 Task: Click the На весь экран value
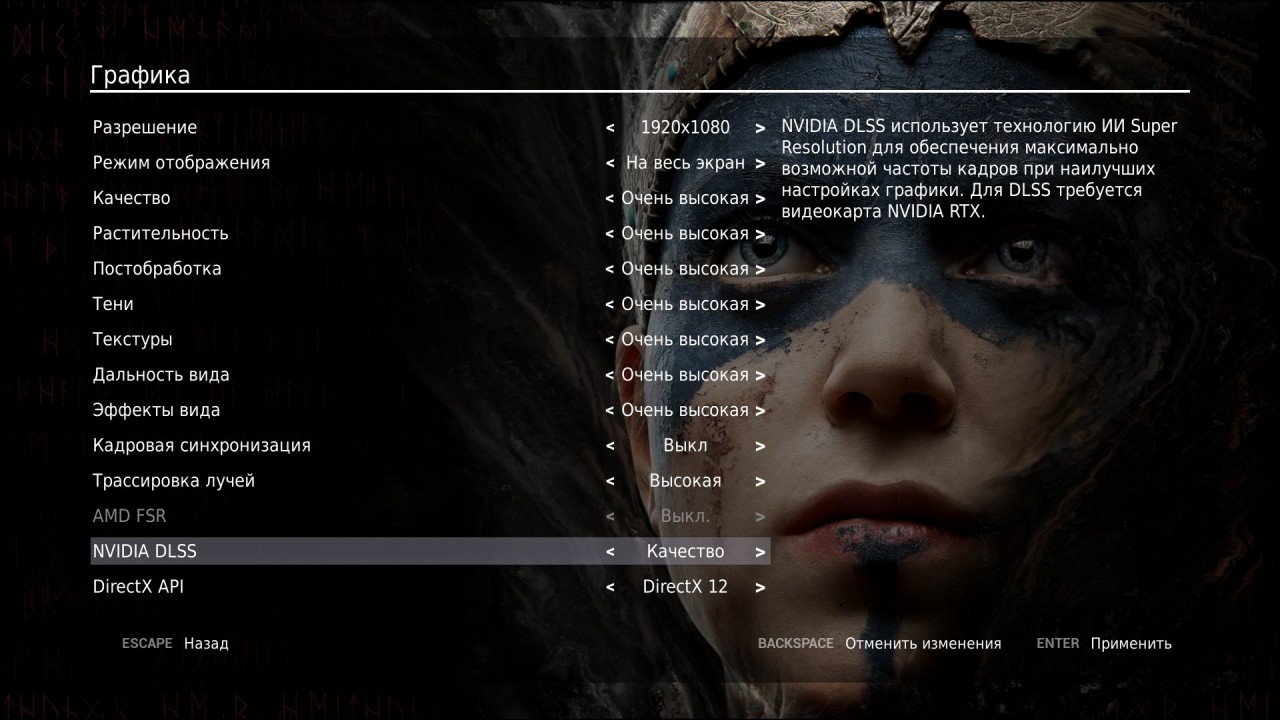pos(685,163)
